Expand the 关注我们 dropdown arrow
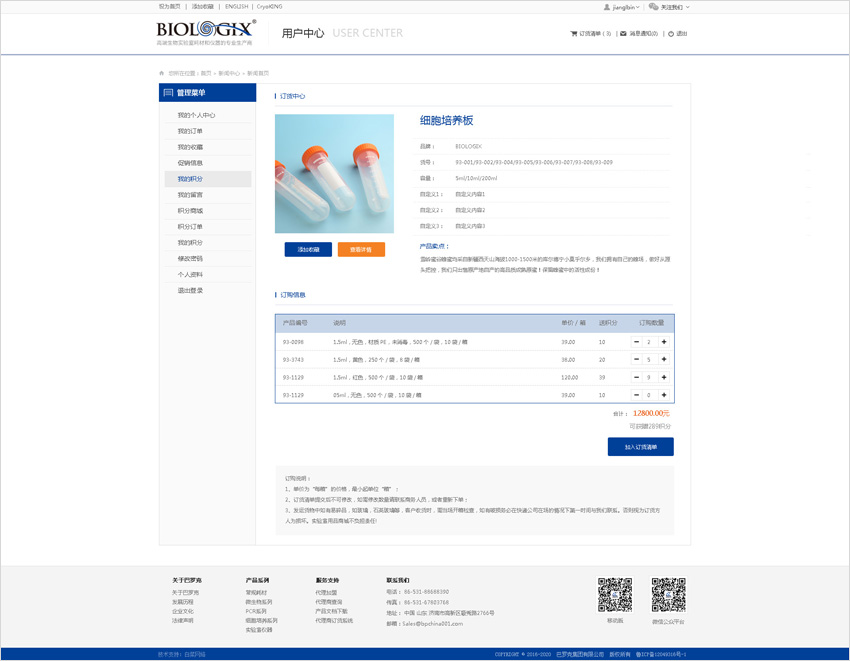This screenshot has height=661, width=850. [x=688, y=7]
